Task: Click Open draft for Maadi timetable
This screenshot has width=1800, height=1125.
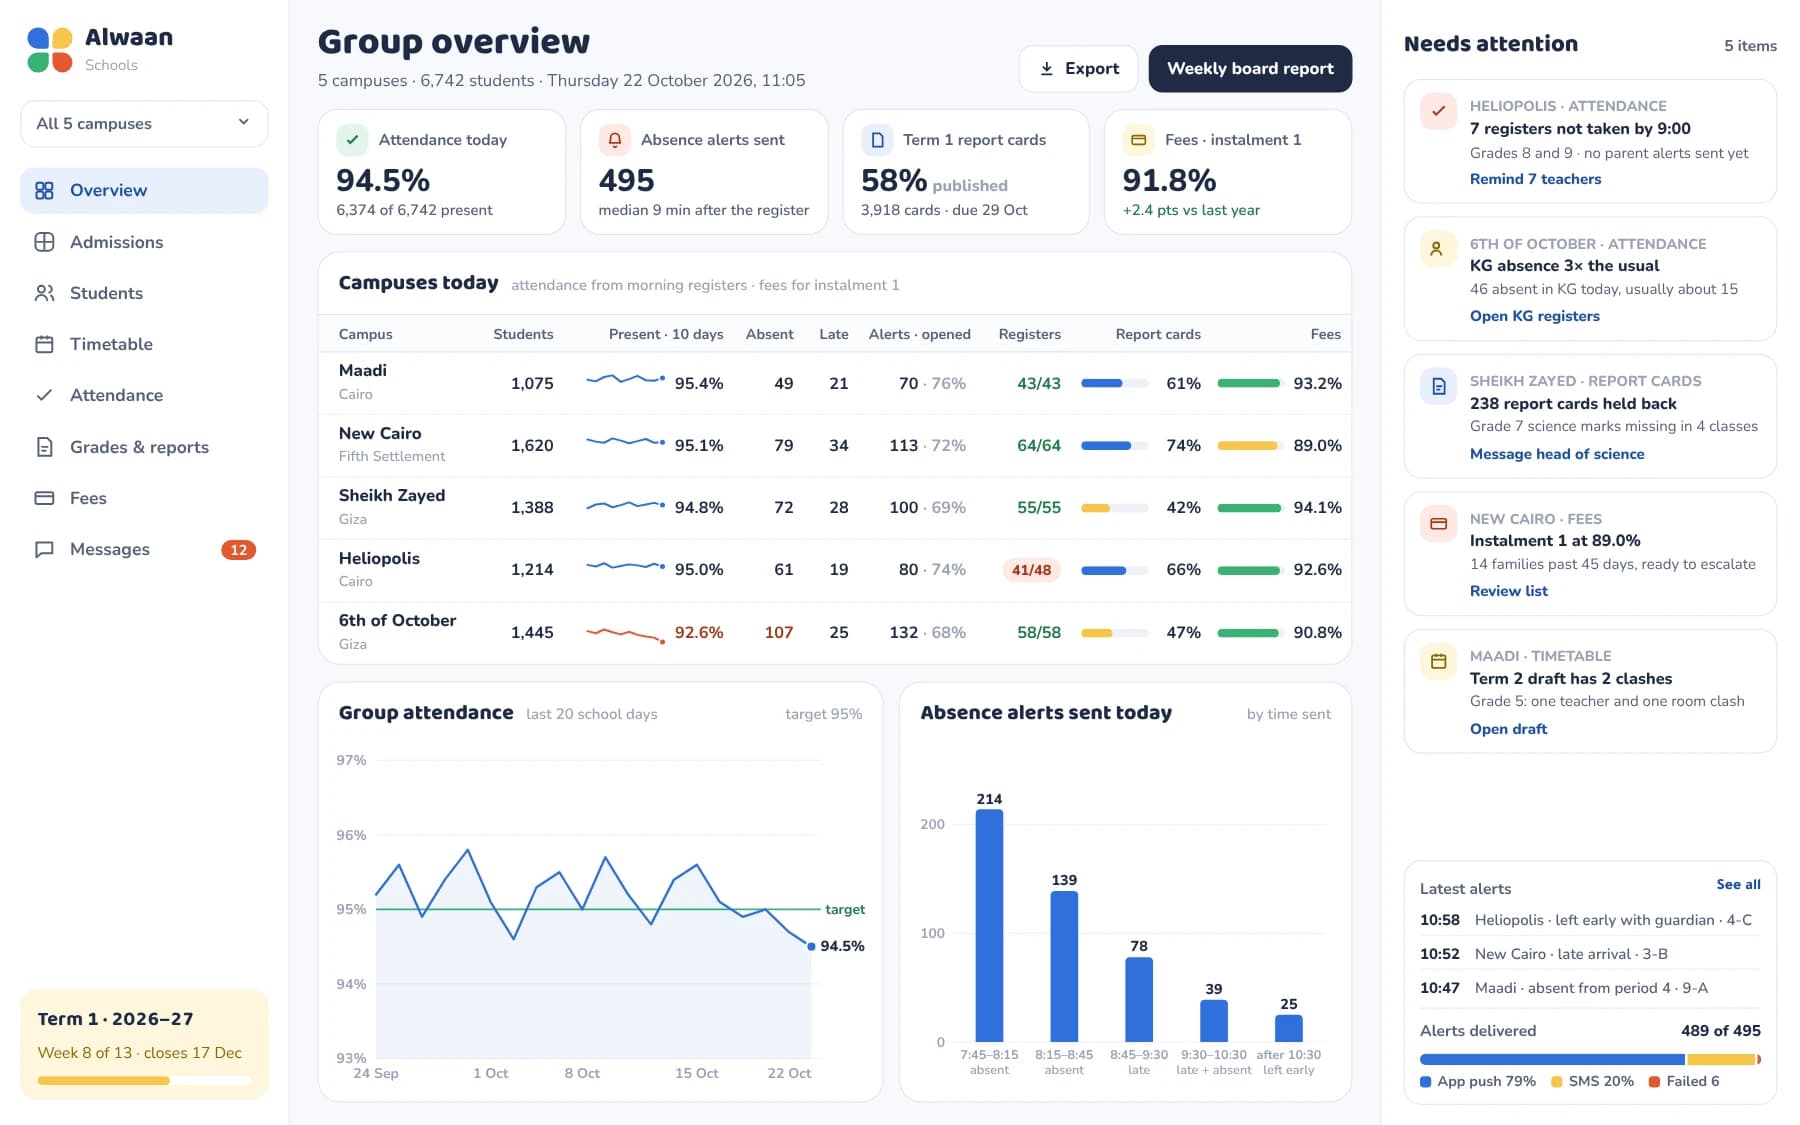Action: pos(1508,729)
